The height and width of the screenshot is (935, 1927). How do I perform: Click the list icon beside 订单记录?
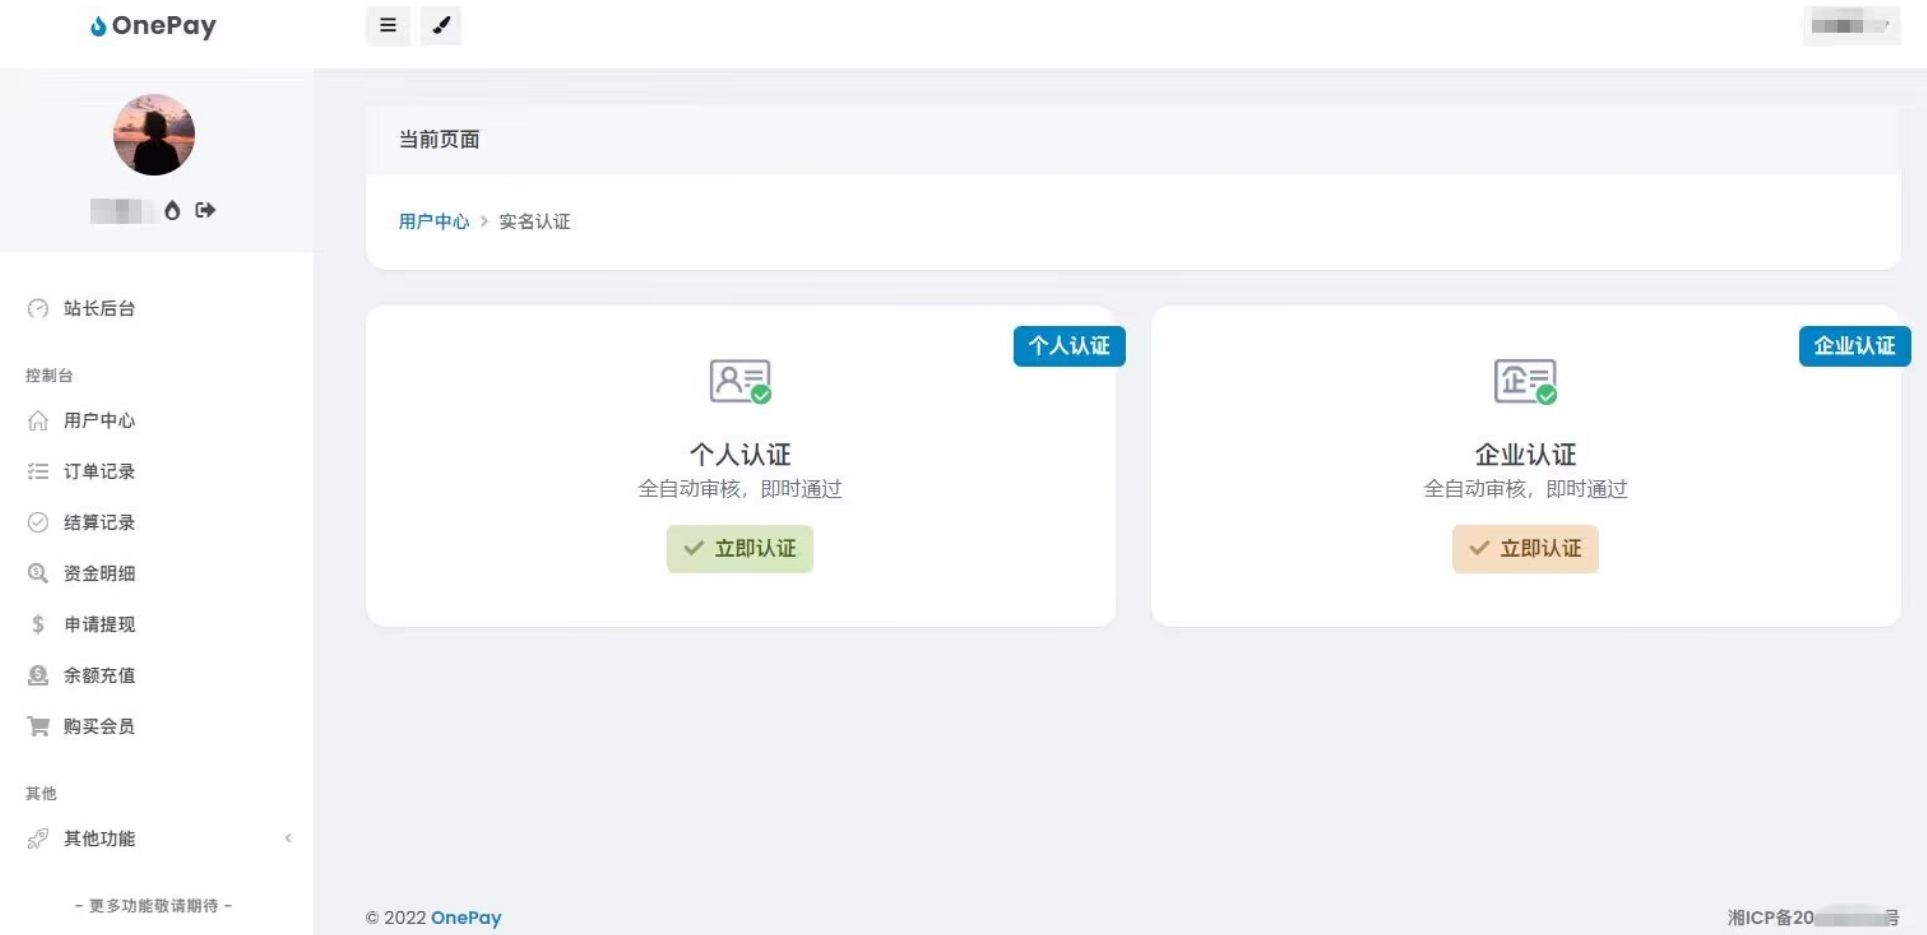click(38, 471)
